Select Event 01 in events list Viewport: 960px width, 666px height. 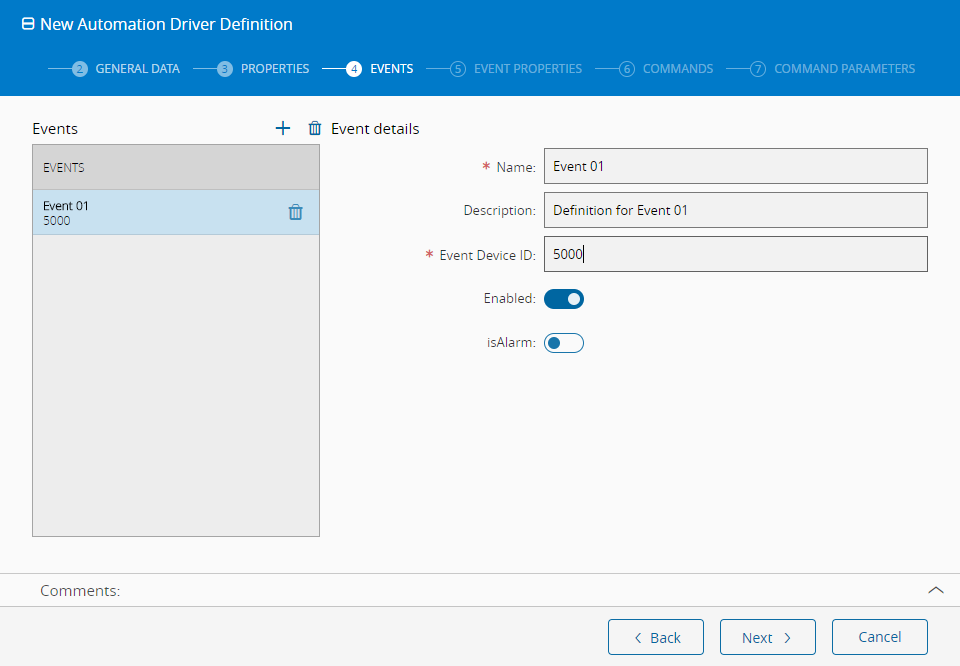tap(150, 212)
